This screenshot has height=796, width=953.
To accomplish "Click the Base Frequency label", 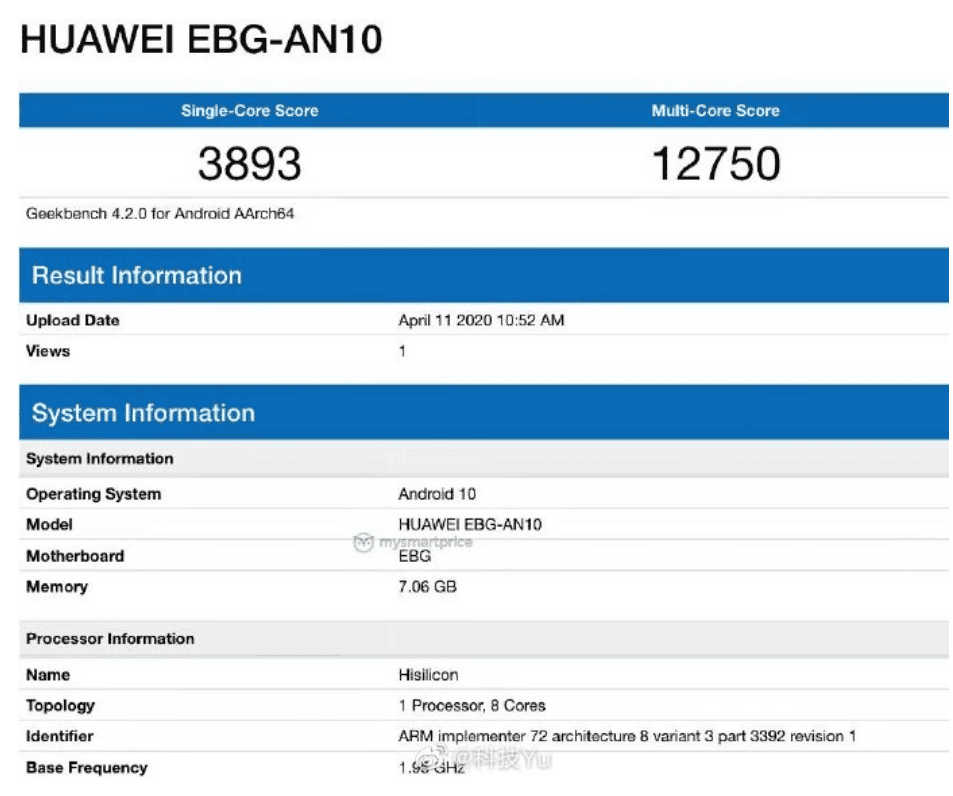I will (x=86, y=768).
